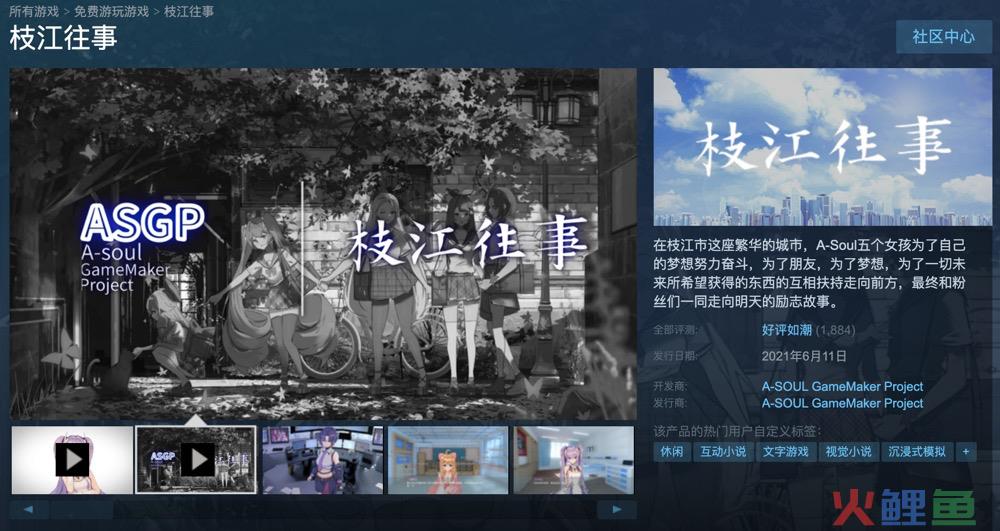Add a tag with the plus button
This screenshot has width=1000, height=531.
(966, 452)
